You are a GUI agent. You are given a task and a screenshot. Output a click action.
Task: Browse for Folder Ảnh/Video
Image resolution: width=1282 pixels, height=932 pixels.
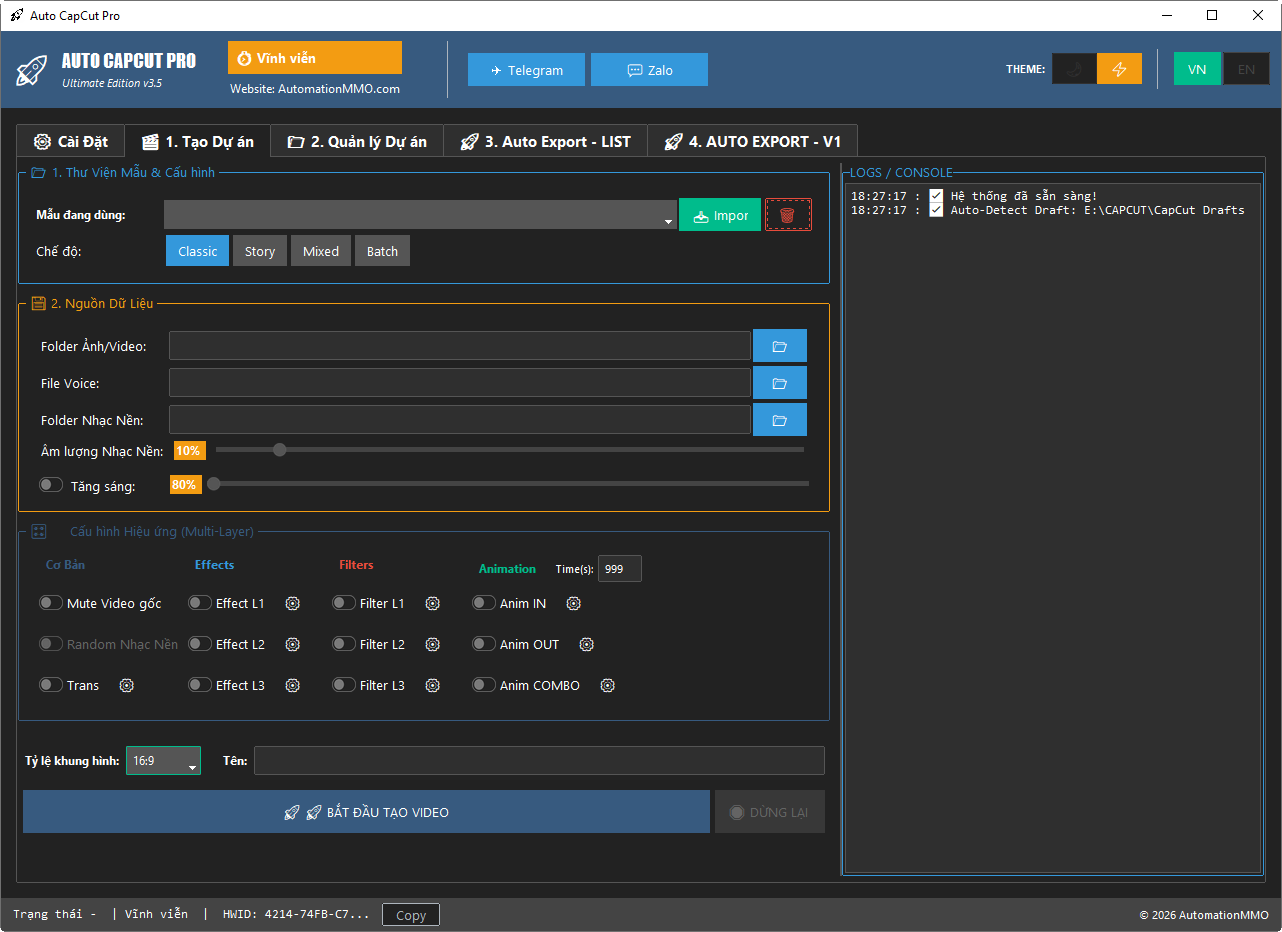click(x=780, y=346)
